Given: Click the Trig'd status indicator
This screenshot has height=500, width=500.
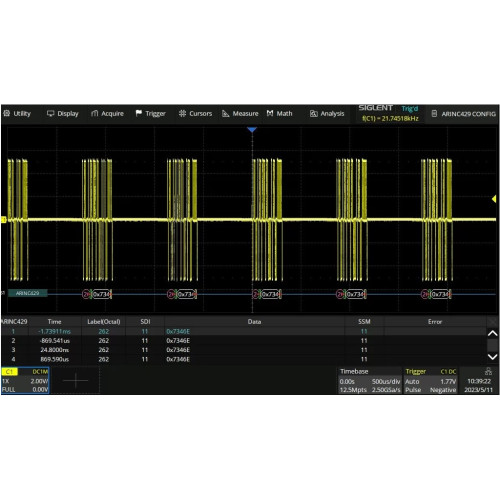Looking at the screenshot, I should (x=410, y=109).
